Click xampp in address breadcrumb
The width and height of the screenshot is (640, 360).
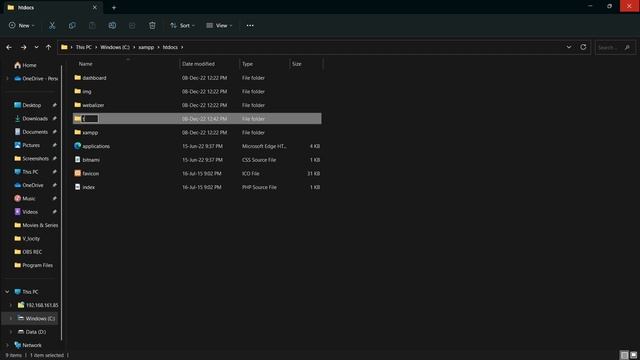click(x=146, y=47)
